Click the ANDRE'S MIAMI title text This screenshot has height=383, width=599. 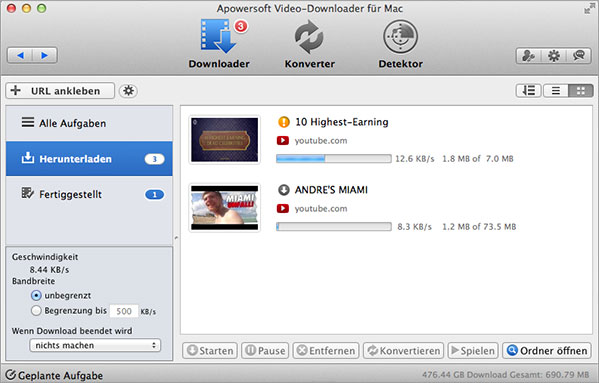tap(331, 190)
